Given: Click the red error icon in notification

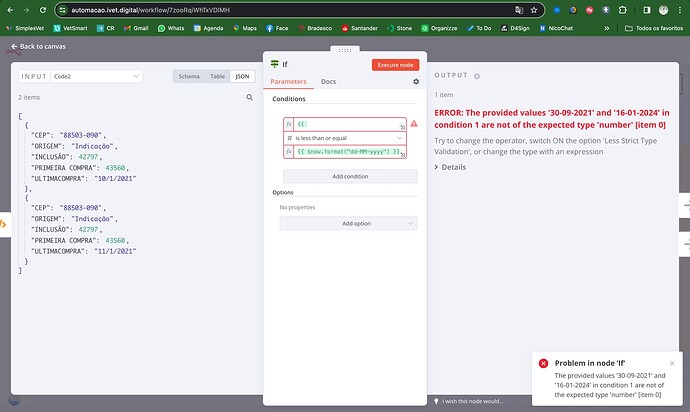Looking at the screenshot, I should click(x=543, y=363).
